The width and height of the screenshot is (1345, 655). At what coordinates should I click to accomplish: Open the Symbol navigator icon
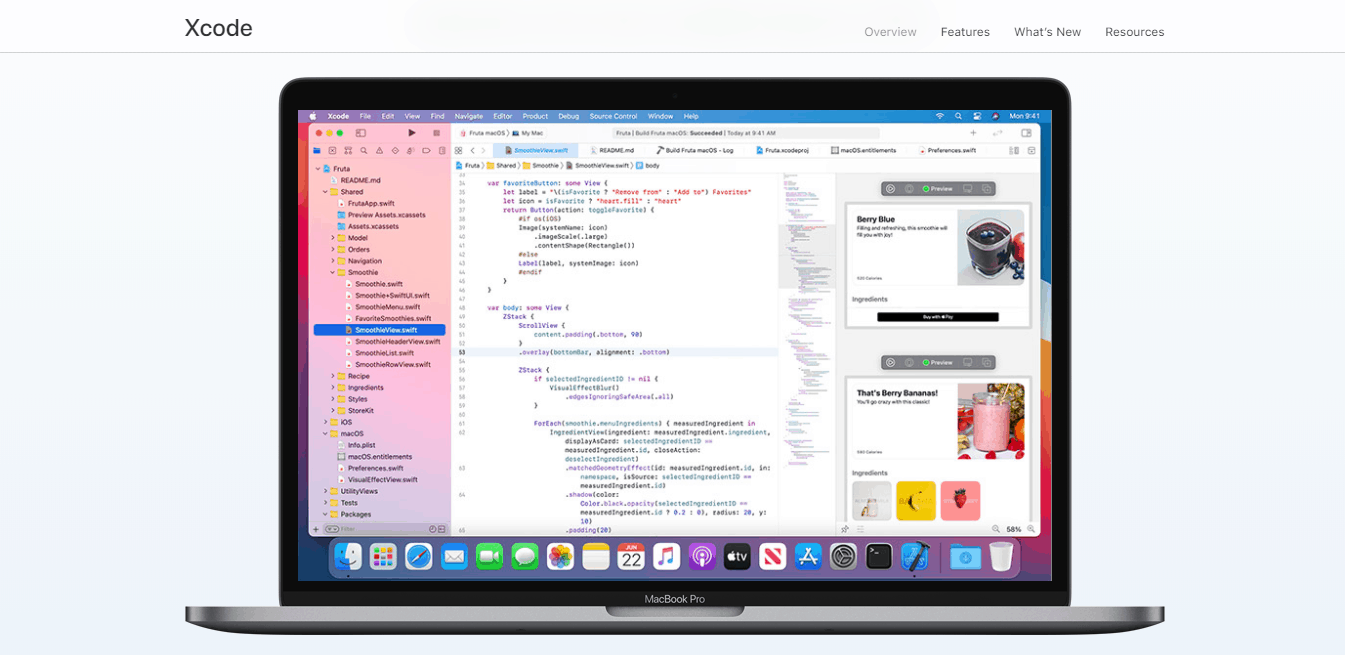[348, 150]
